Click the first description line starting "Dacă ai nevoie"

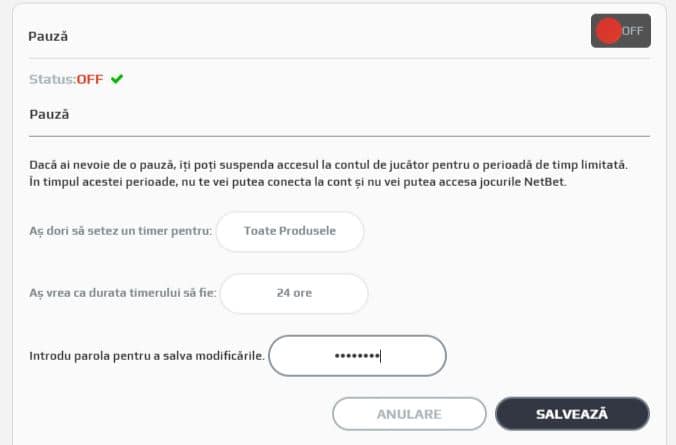point(334,164)
